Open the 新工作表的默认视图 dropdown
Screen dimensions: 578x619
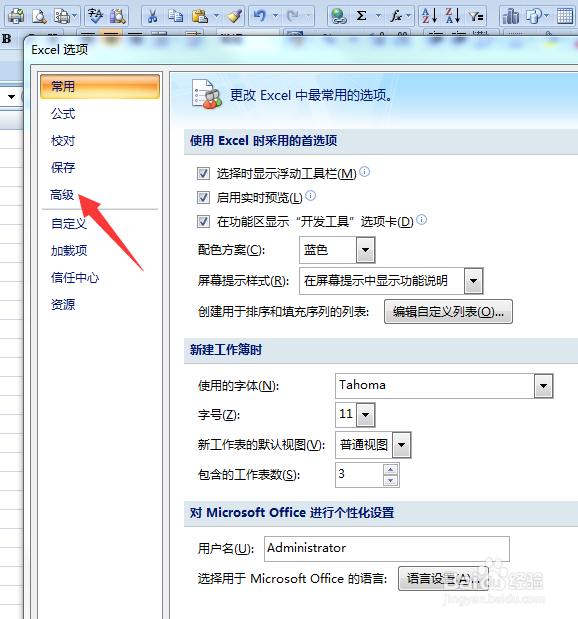[x=402, y=445]
